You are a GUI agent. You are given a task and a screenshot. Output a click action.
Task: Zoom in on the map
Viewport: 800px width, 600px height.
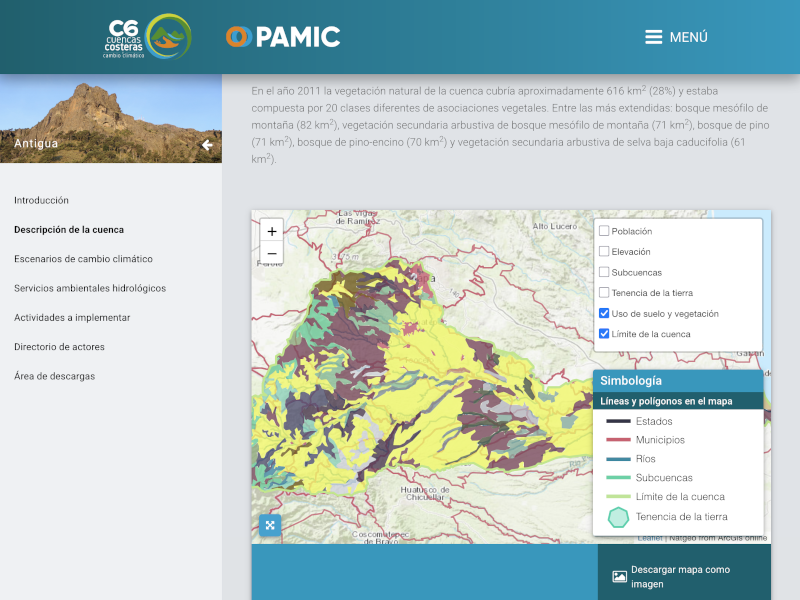(x=272, y=231)
